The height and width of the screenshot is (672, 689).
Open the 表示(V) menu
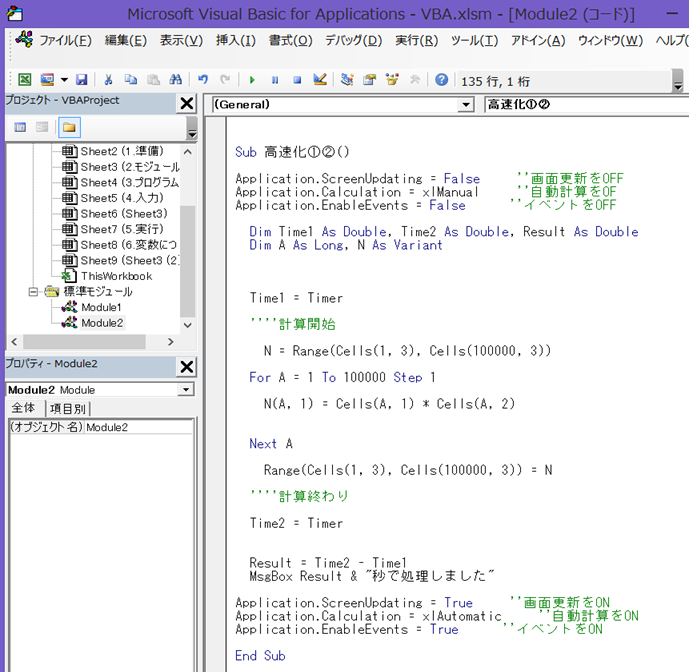181,40
